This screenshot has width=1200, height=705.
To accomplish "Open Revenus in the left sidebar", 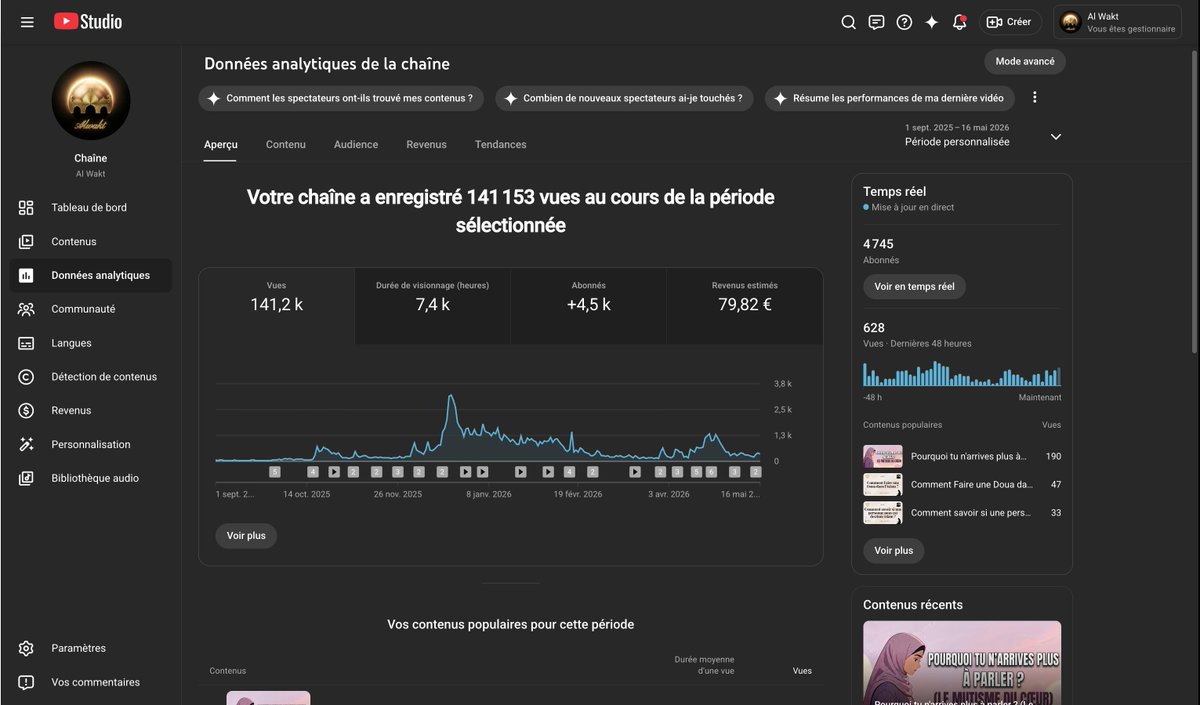I will click(x=91, y=411).
